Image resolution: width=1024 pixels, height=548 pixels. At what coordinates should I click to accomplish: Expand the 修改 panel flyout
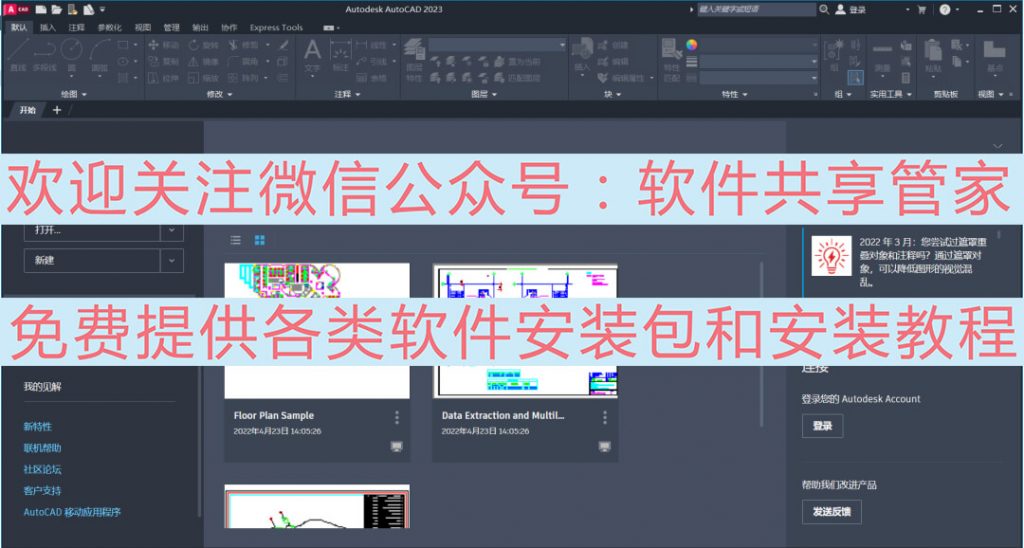coord(219,94)
